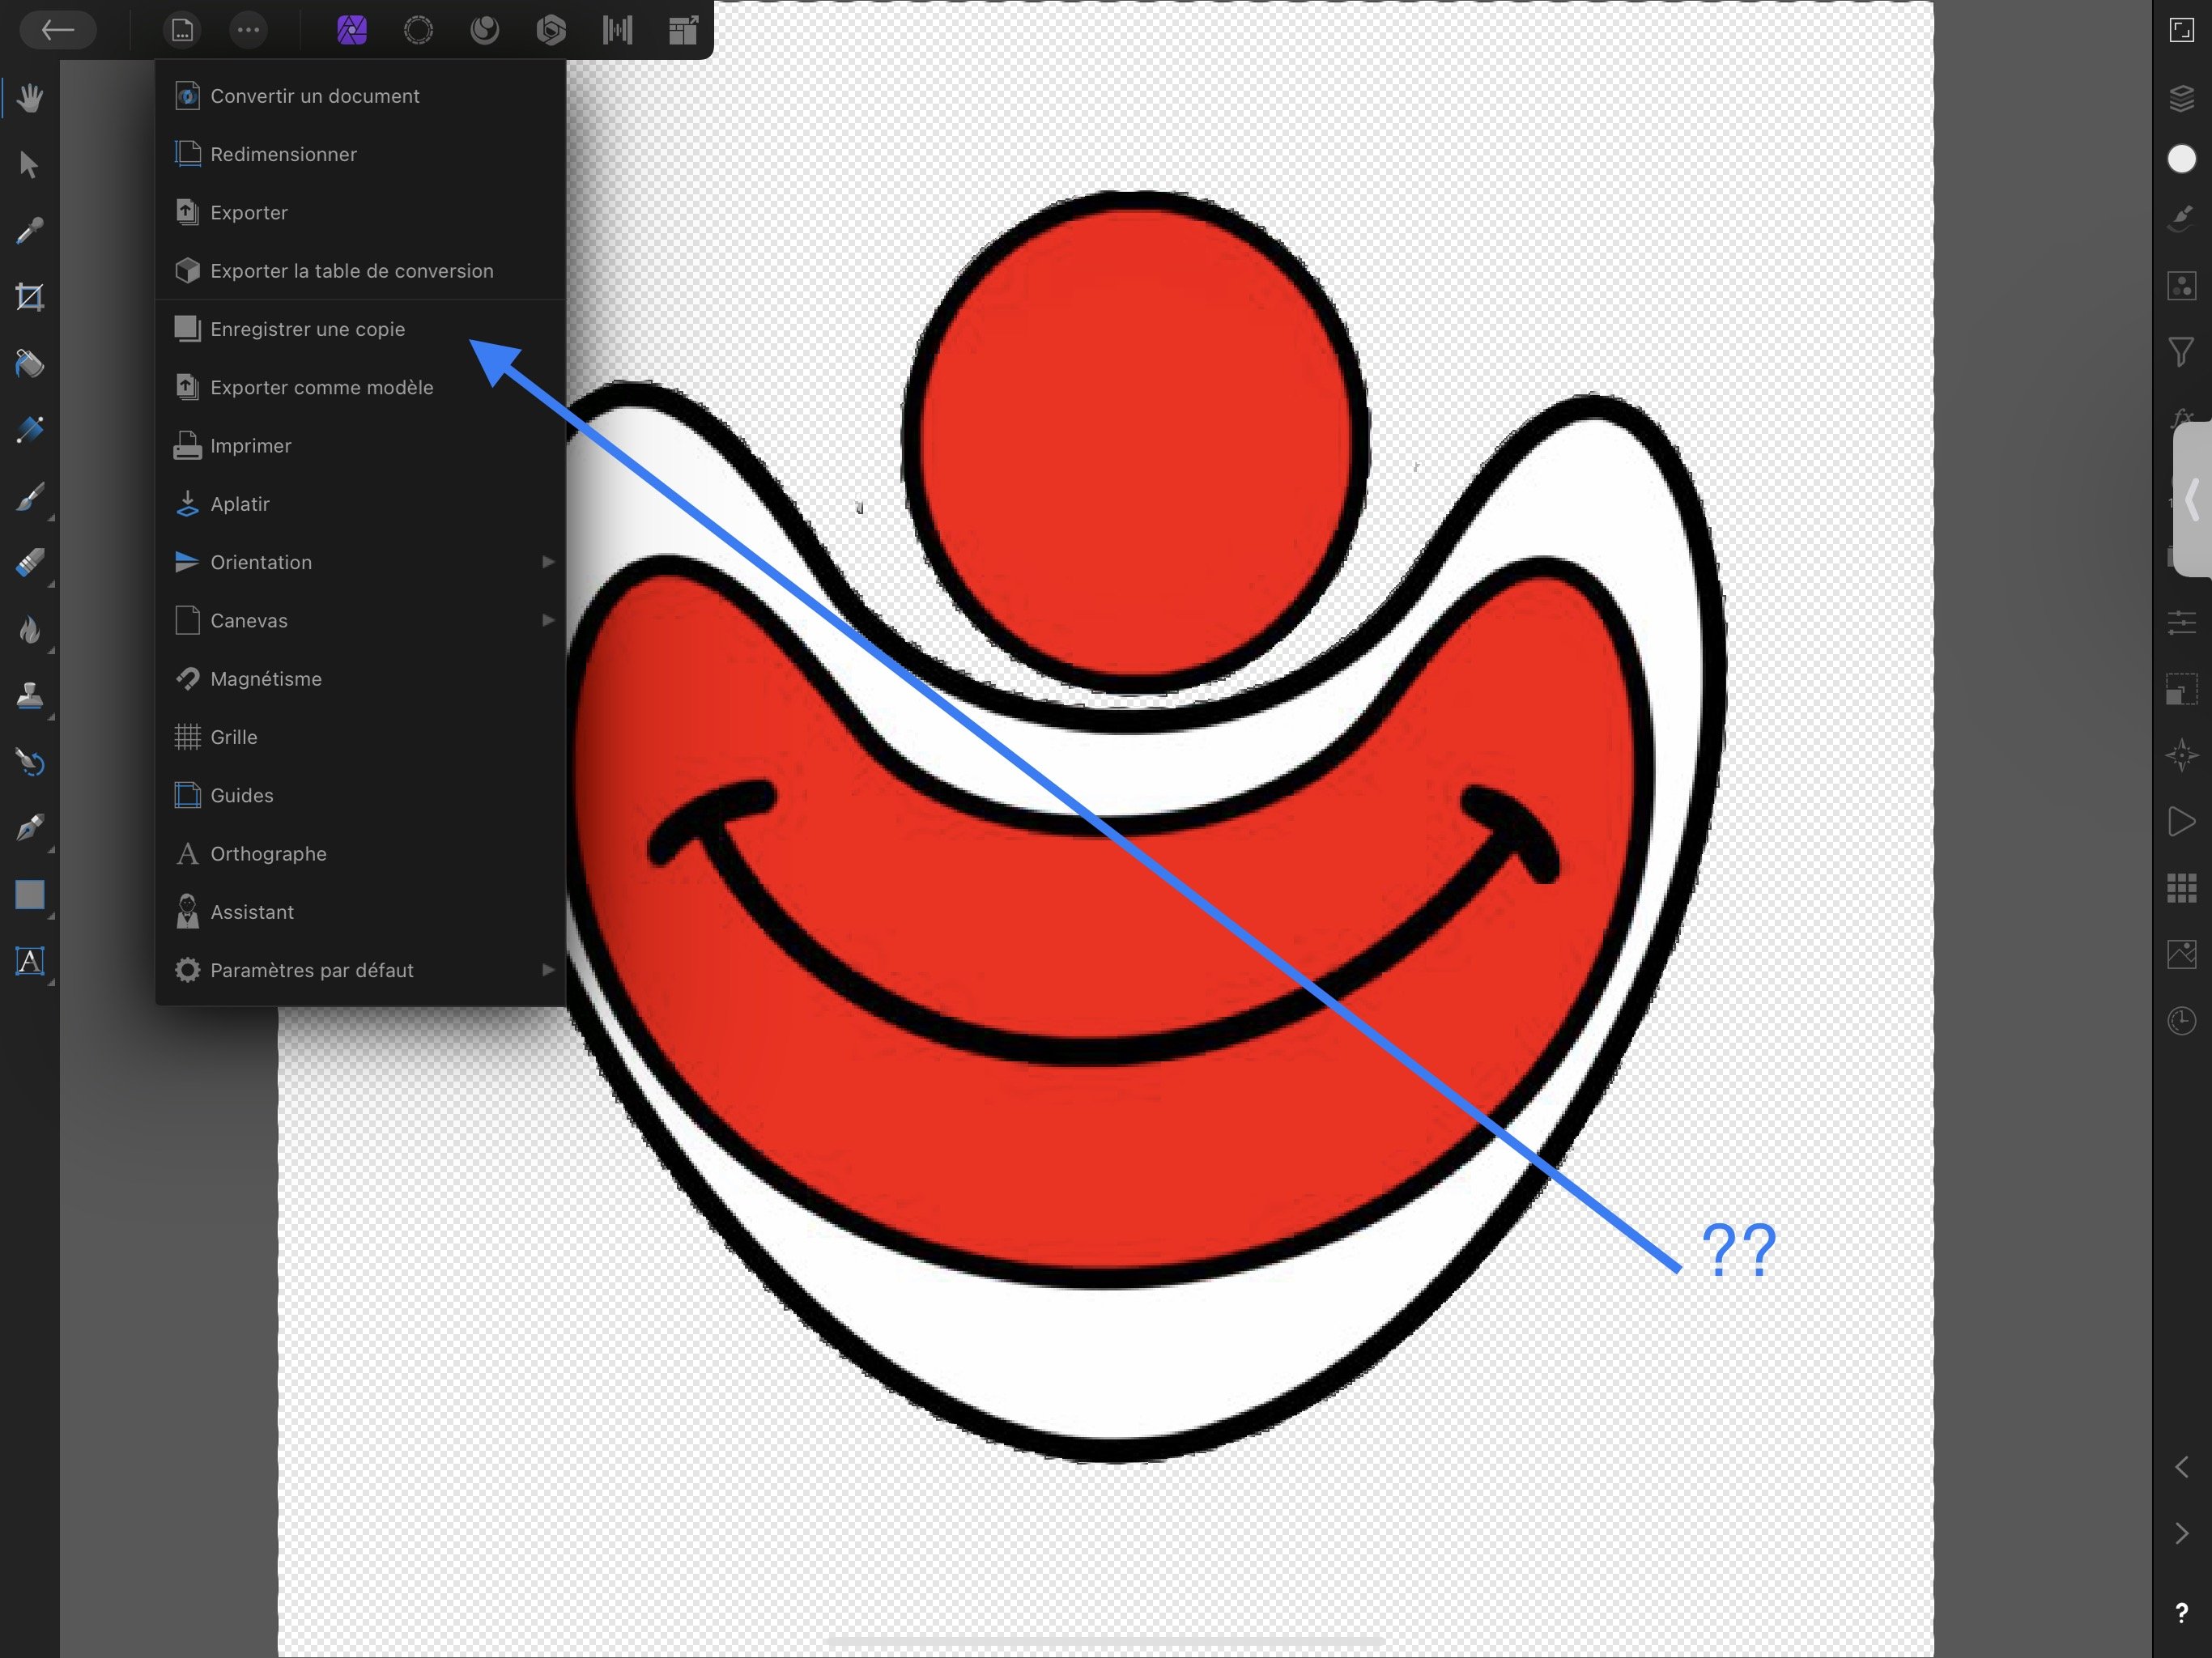The width and height of the screenshot is (2212, 1658).
Task: Open Magnétisme settings
Action: coord(361,679)
